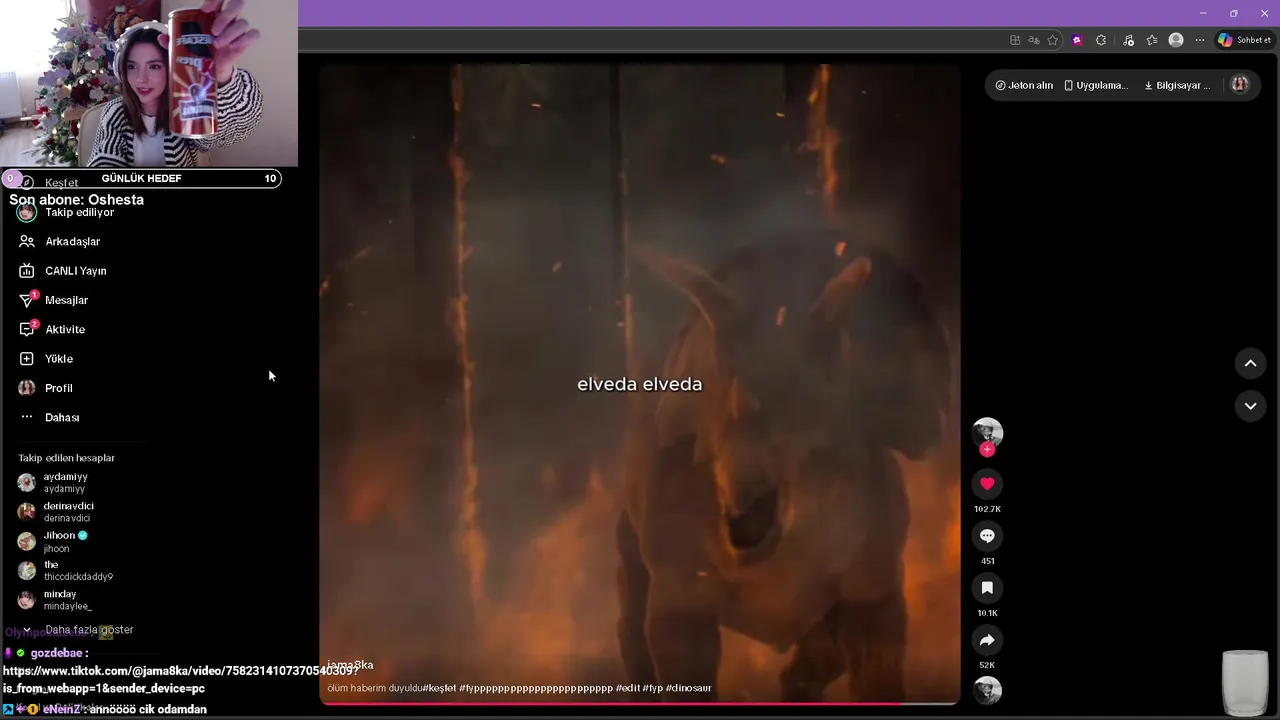The image size is (1280, 720).
Task: Click Takip edilen hesaplar heading
Action: (x=66, y=458)
